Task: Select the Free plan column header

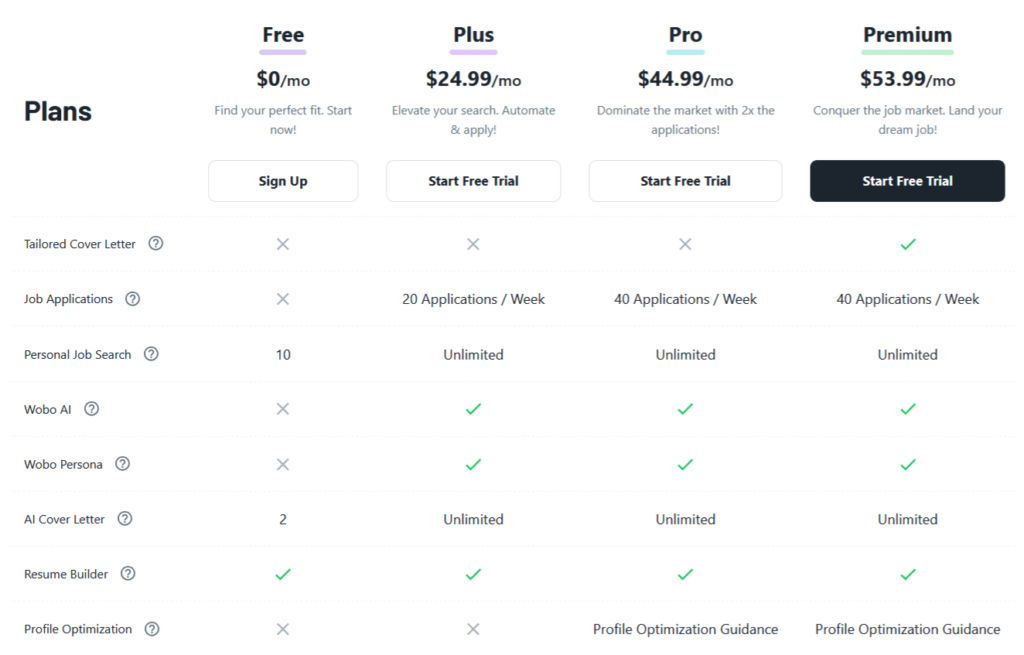Action: pos(283,34)
